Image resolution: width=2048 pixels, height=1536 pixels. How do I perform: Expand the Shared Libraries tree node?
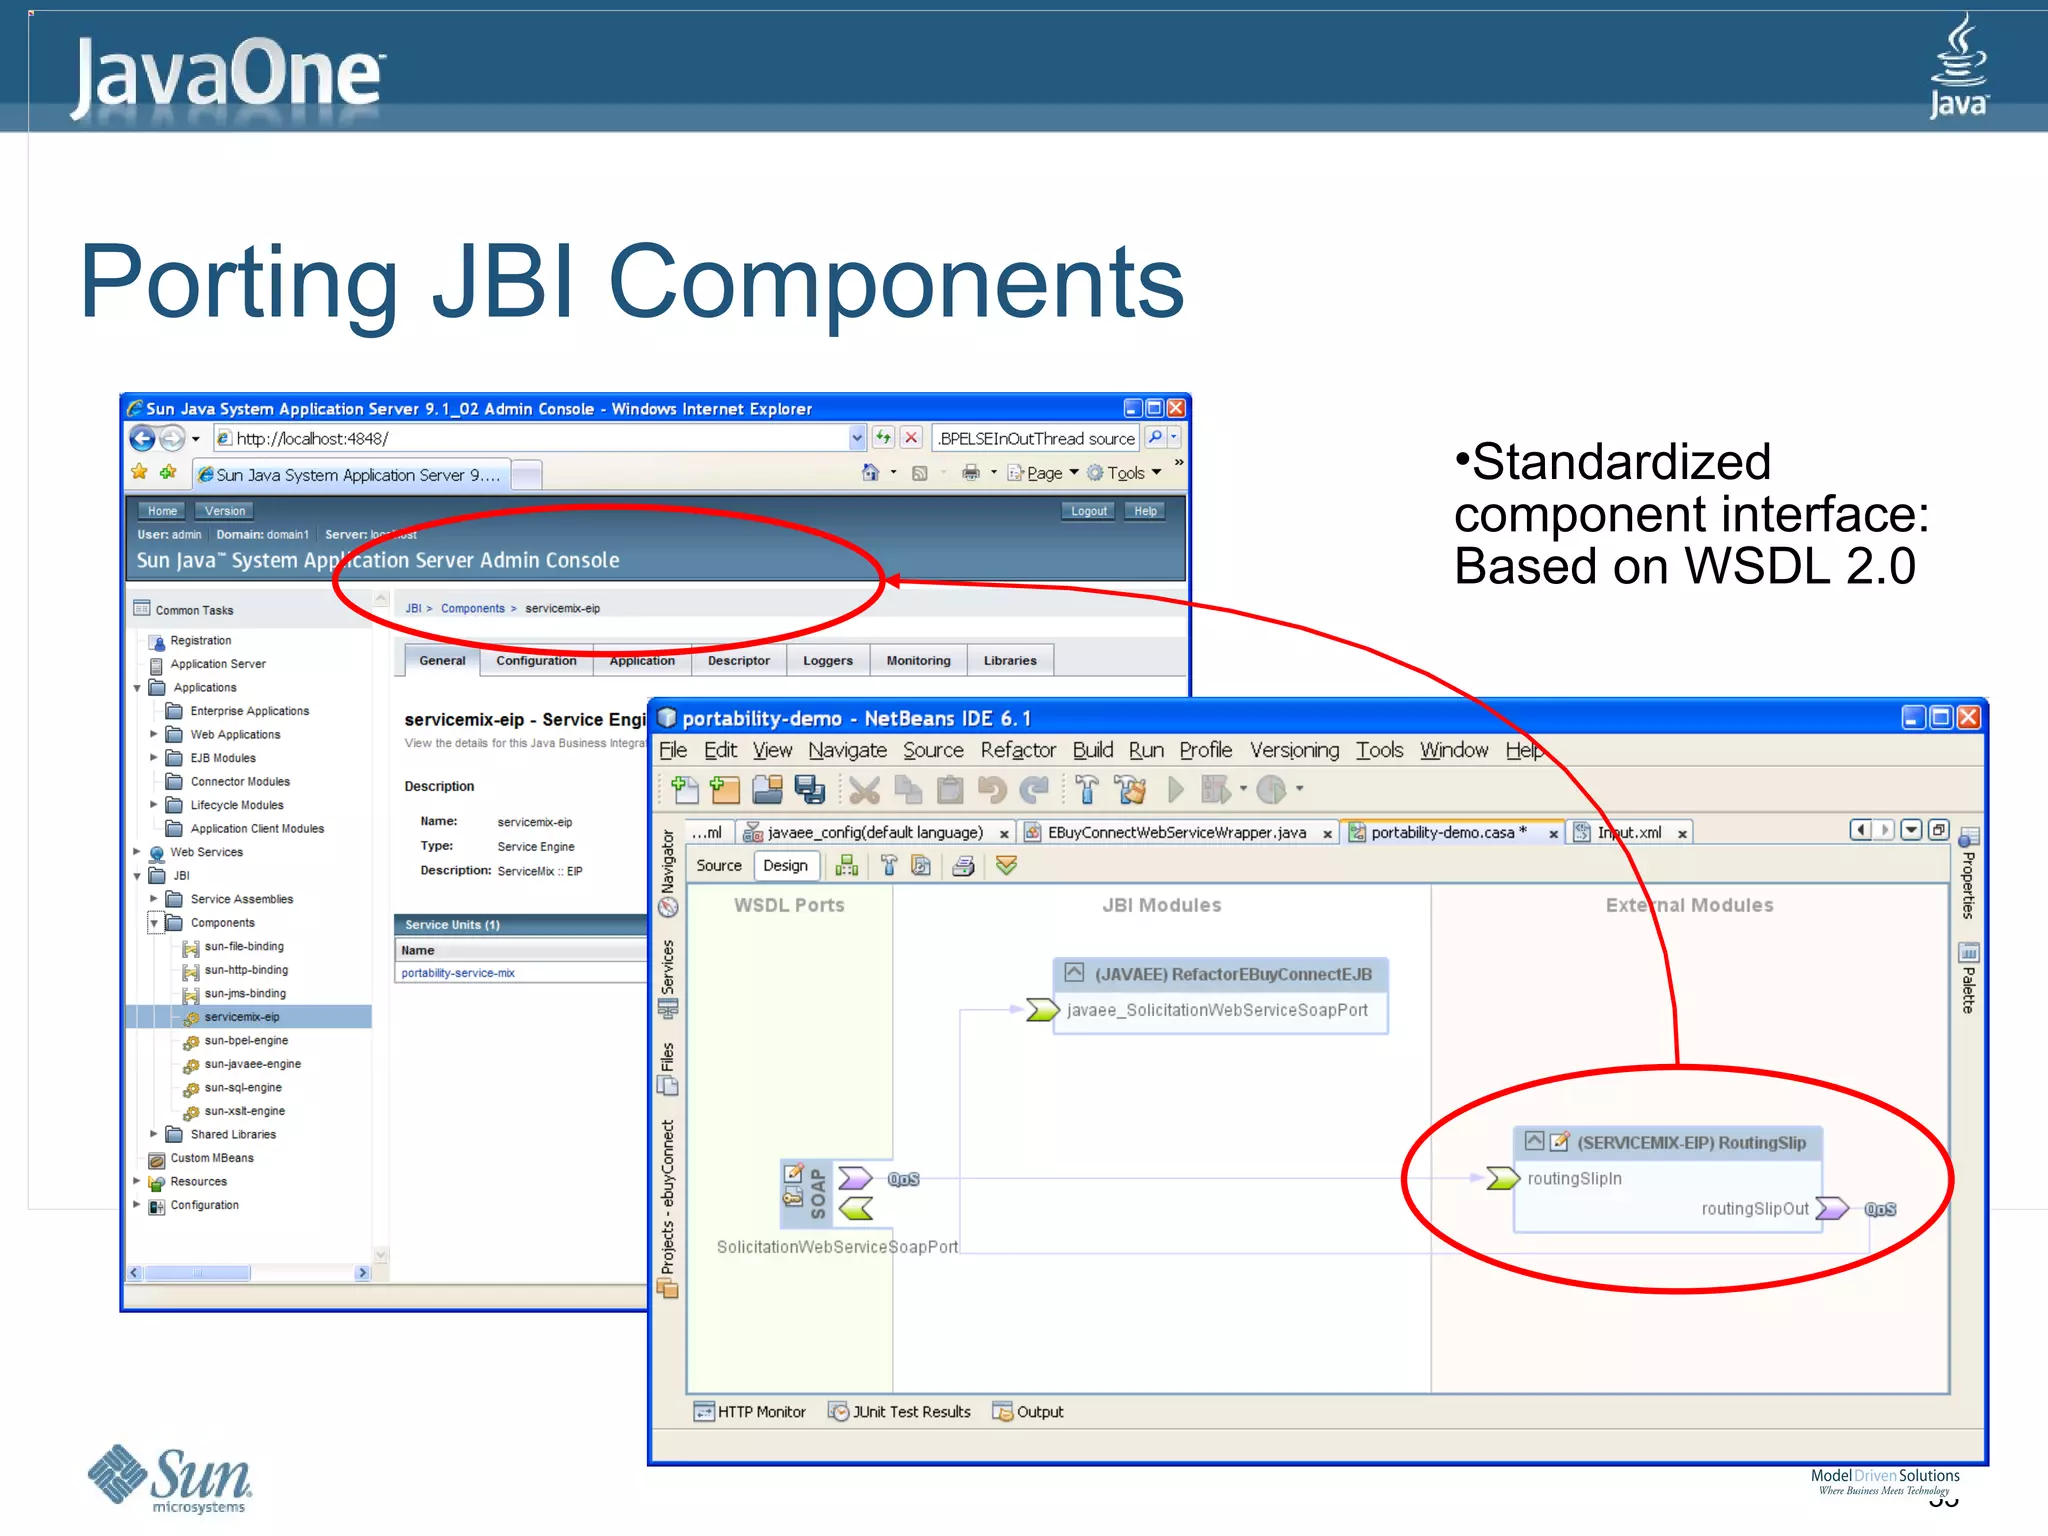(x=153, y=1134)
